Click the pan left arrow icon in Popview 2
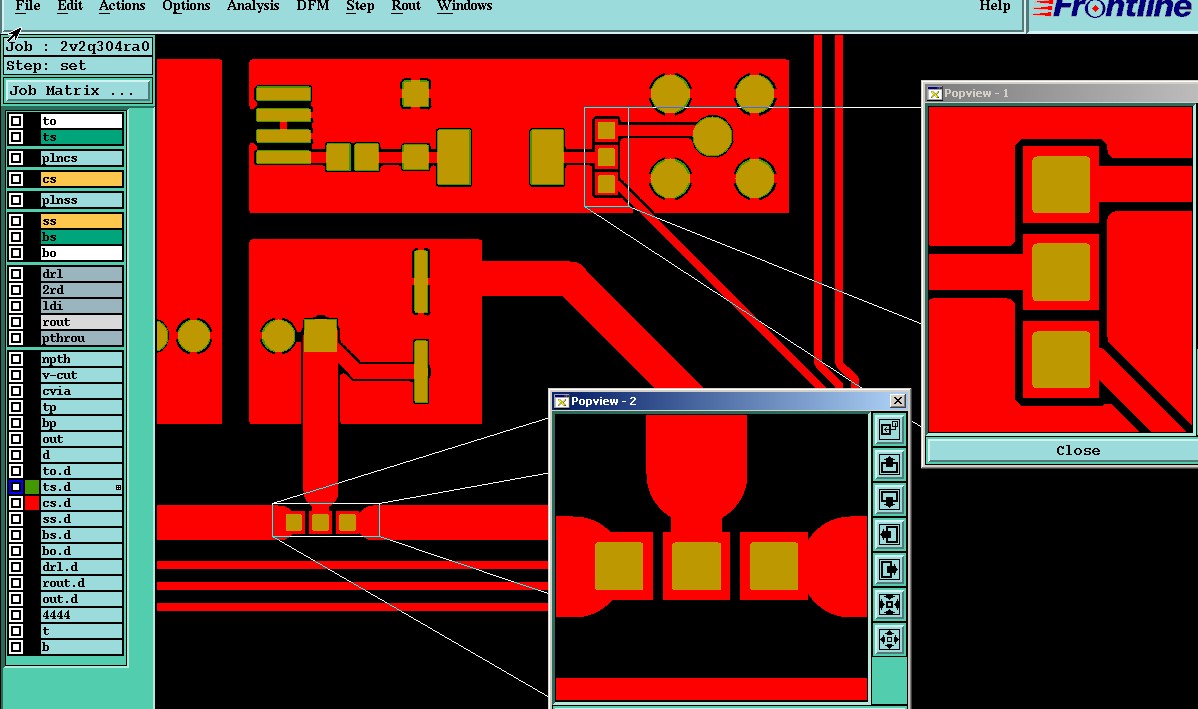 (889, 534)
